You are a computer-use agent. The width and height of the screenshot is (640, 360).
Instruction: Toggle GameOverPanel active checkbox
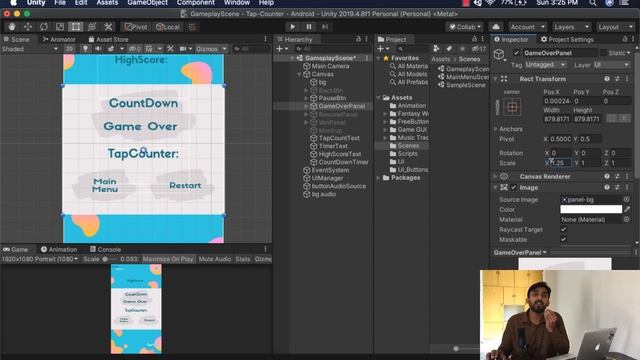[x=516, y=53]
